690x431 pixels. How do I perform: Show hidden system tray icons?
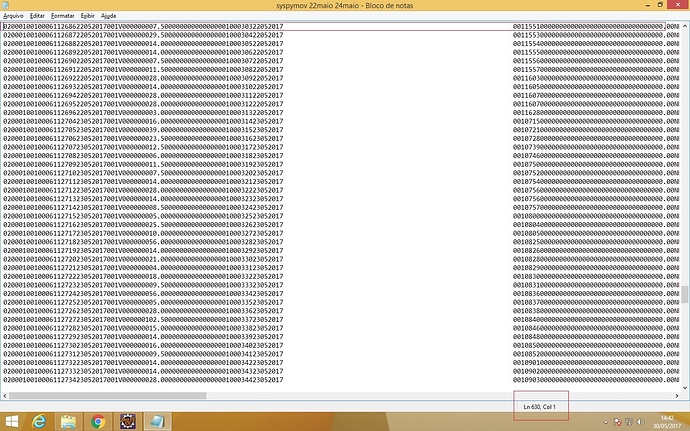click(x=606, y=422)
